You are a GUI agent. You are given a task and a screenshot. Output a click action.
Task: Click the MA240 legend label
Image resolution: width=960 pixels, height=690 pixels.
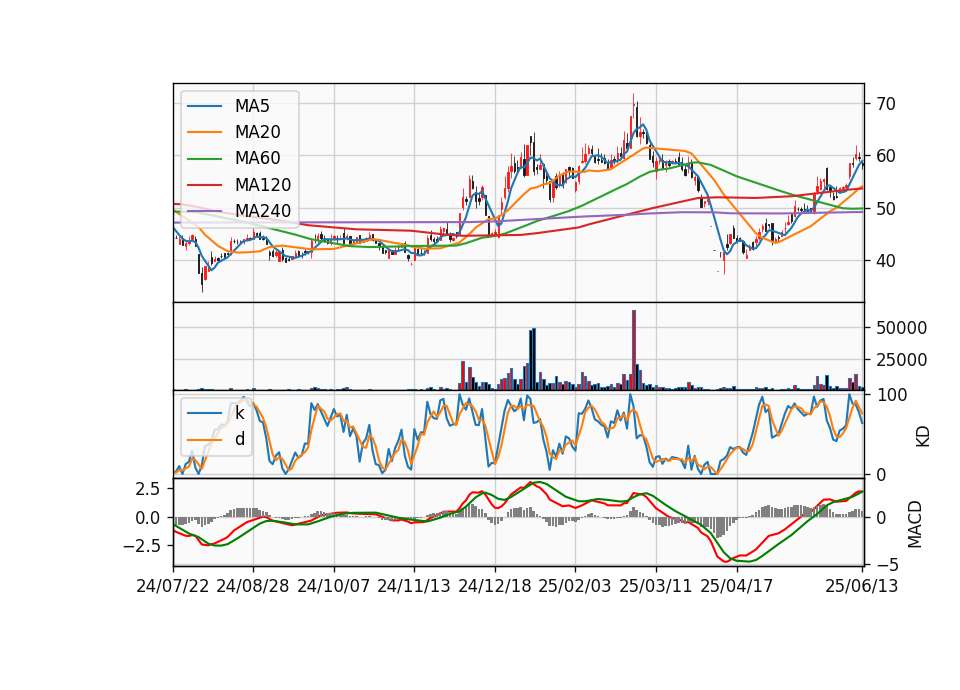(x=263, y=211)
